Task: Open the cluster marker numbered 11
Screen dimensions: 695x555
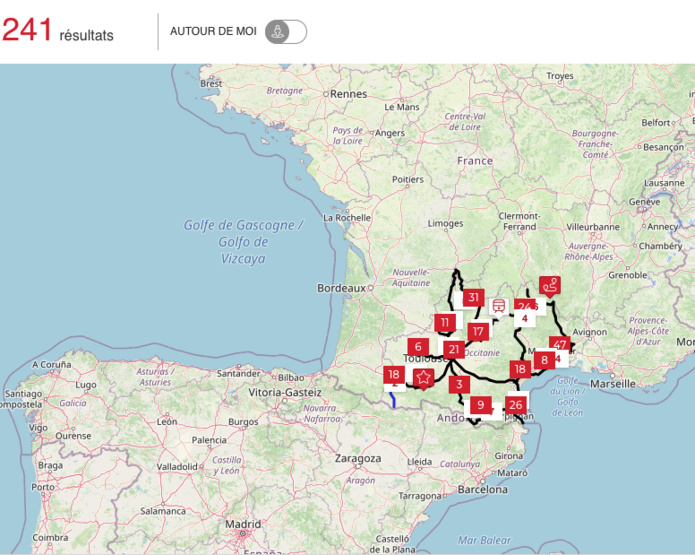Action: pyautogui.click(x=445, y=323)
